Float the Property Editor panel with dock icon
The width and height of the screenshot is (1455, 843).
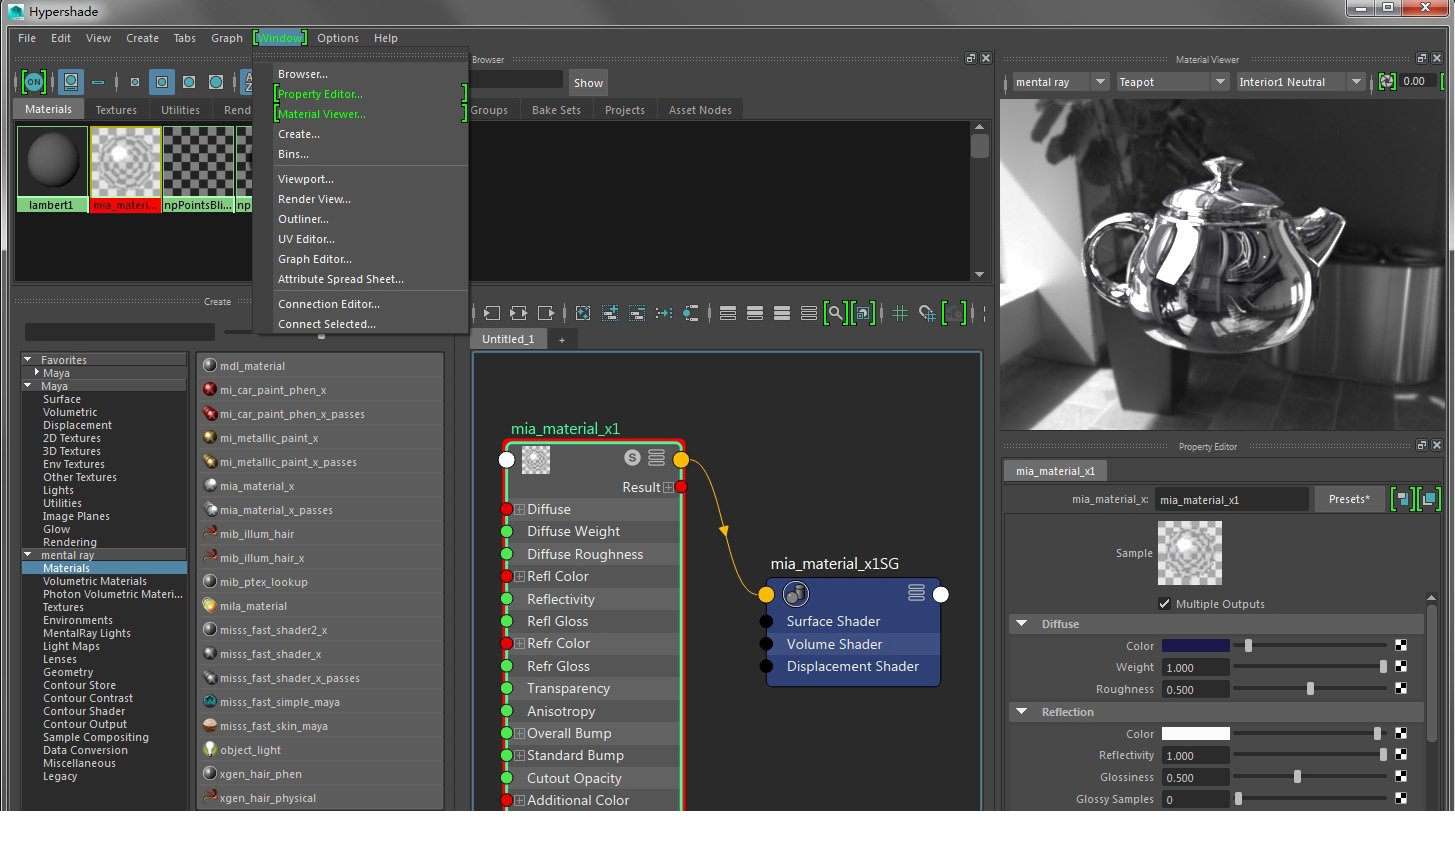1422,445
